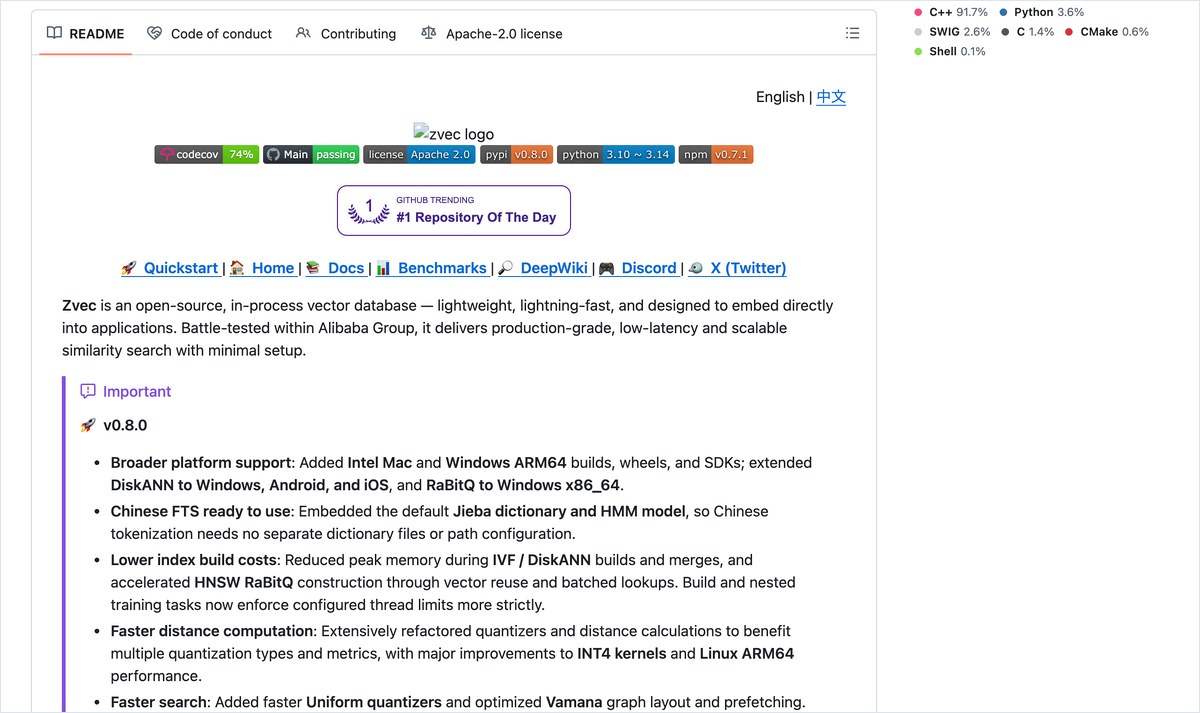Open the X (Twitter) link
1200x713 pixels.
point(737,268)
